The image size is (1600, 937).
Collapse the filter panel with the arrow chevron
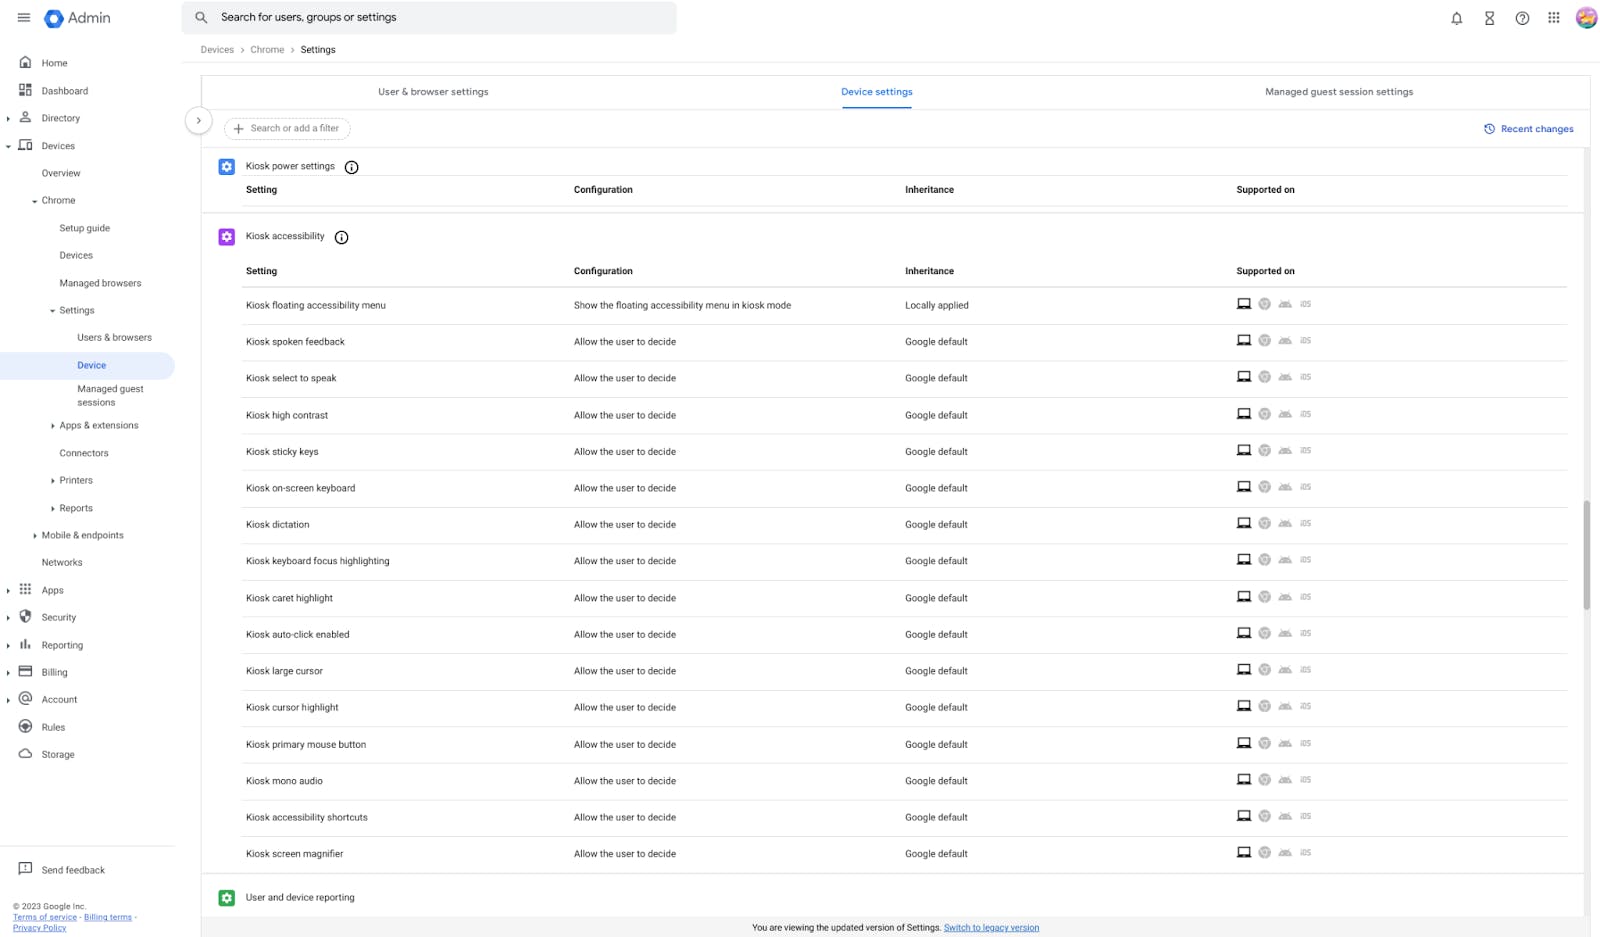199,120
